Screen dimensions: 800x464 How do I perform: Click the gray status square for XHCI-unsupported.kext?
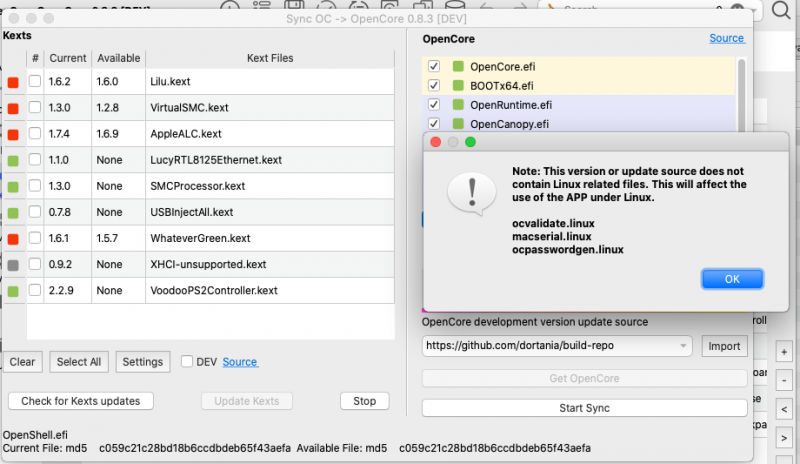point(13,265)
